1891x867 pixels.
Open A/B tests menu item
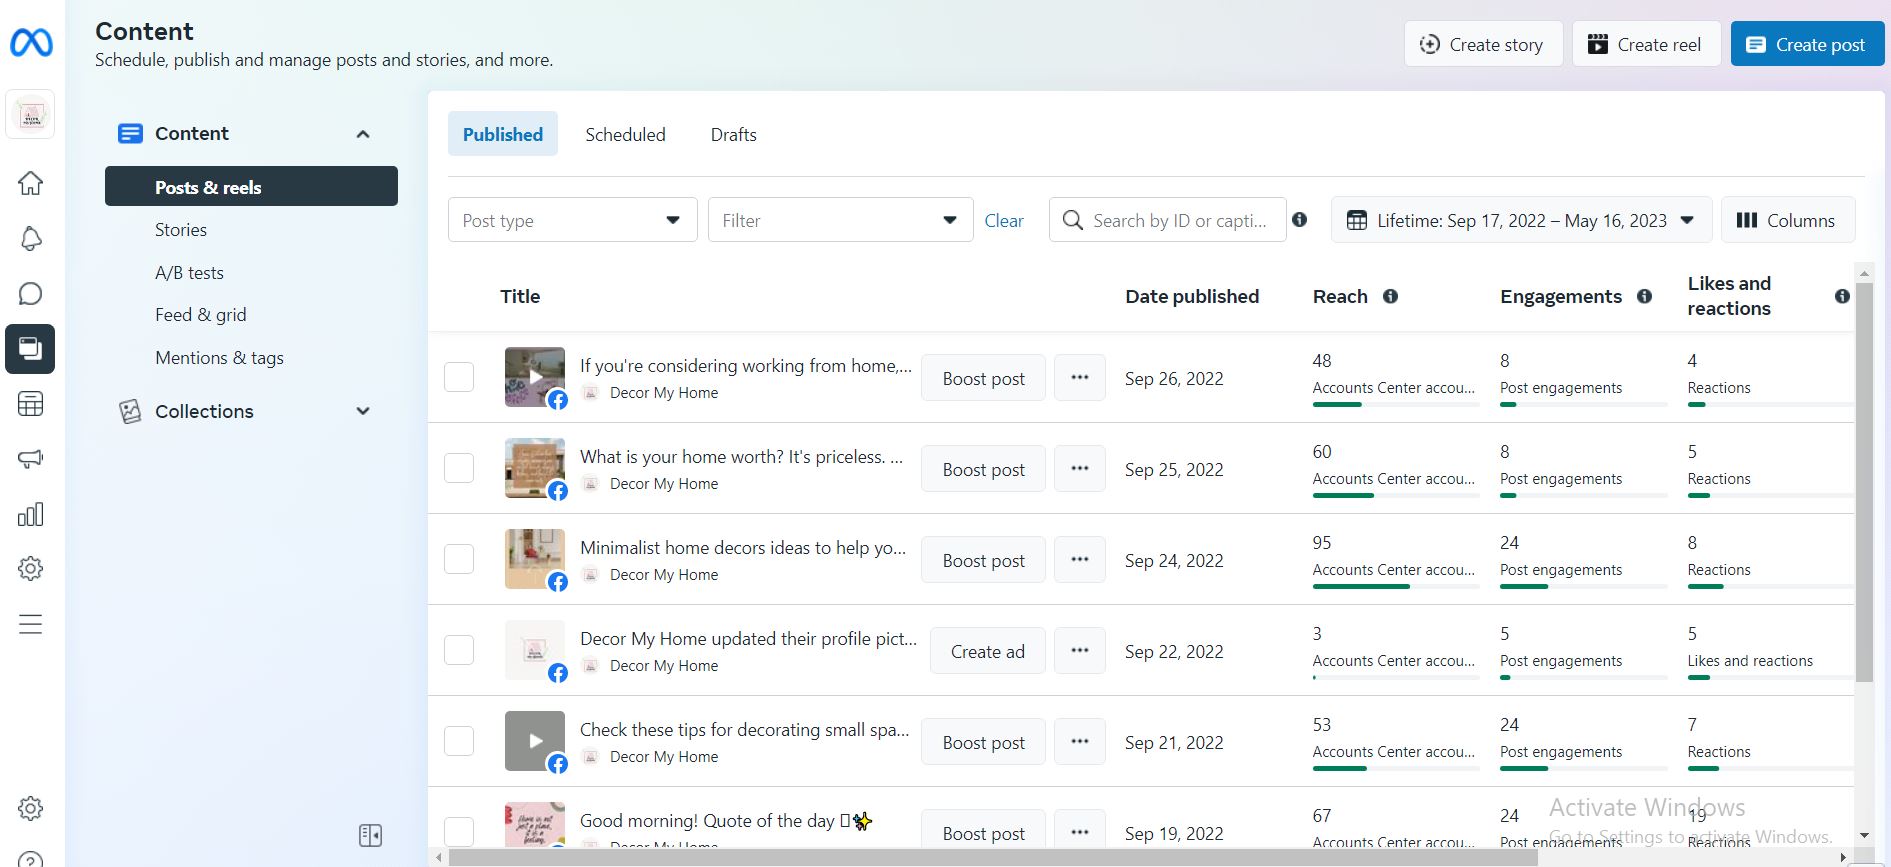pos(189,273)
